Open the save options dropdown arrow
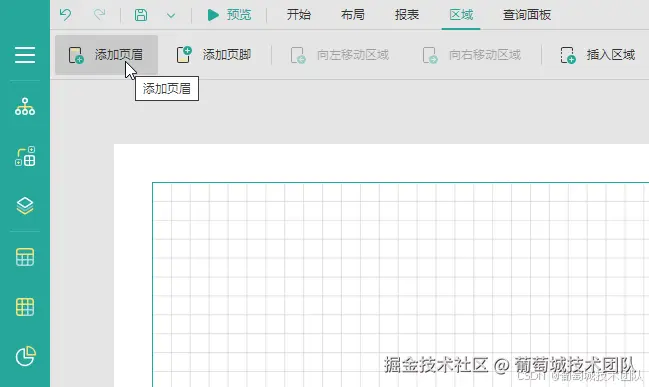Image resolution: width=649 pixels, height=387 pixels. click(171, 16)
